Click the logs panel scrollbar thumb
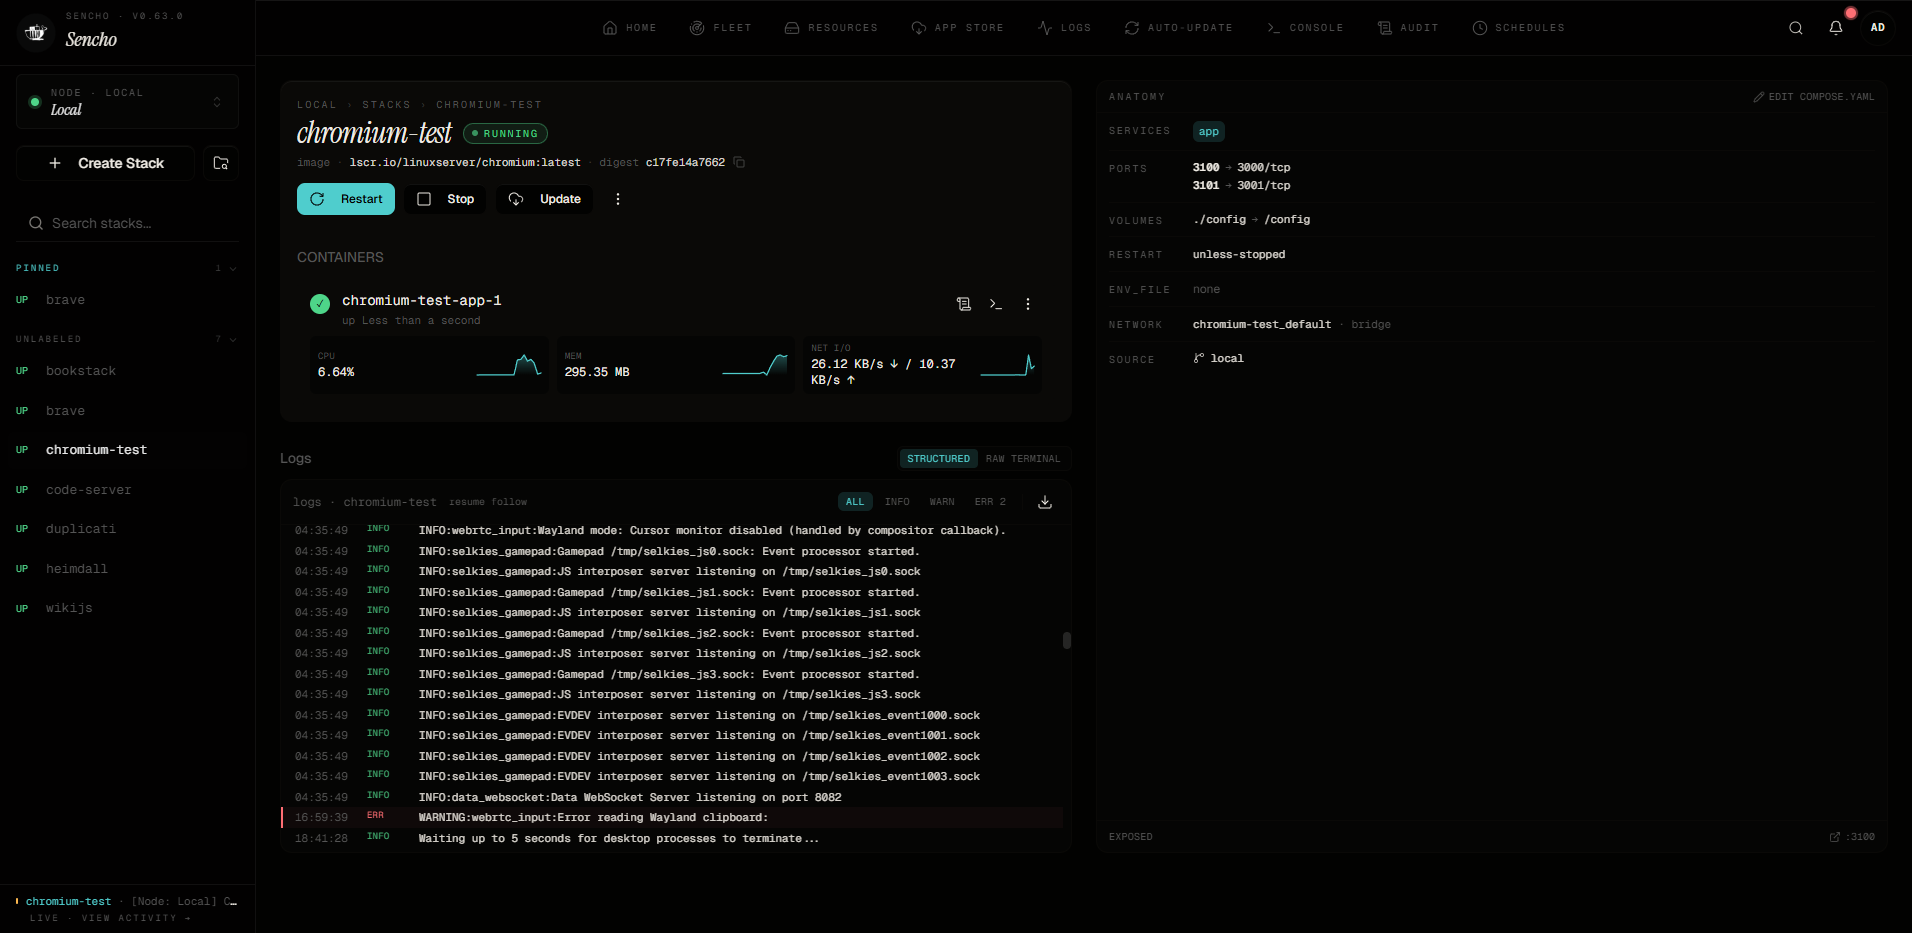Screen dimensions: 1912x933 point(1067,640)
